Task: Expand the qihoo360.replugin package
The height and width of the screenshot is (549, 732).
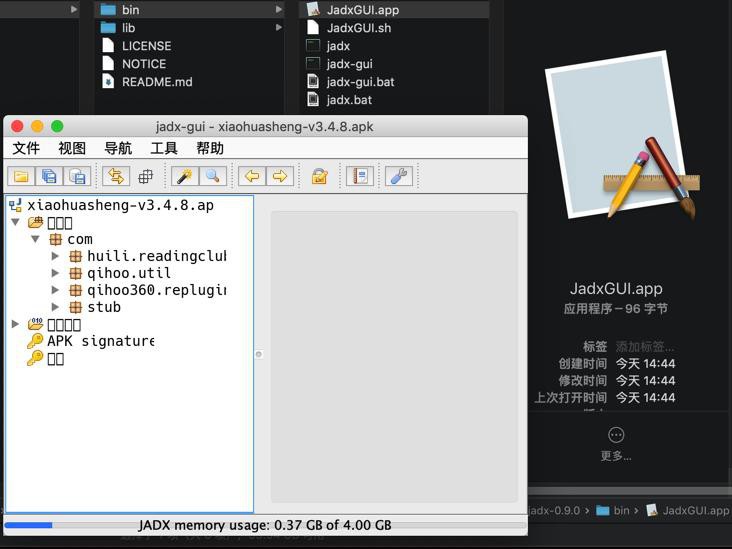Action: (56, 290)
